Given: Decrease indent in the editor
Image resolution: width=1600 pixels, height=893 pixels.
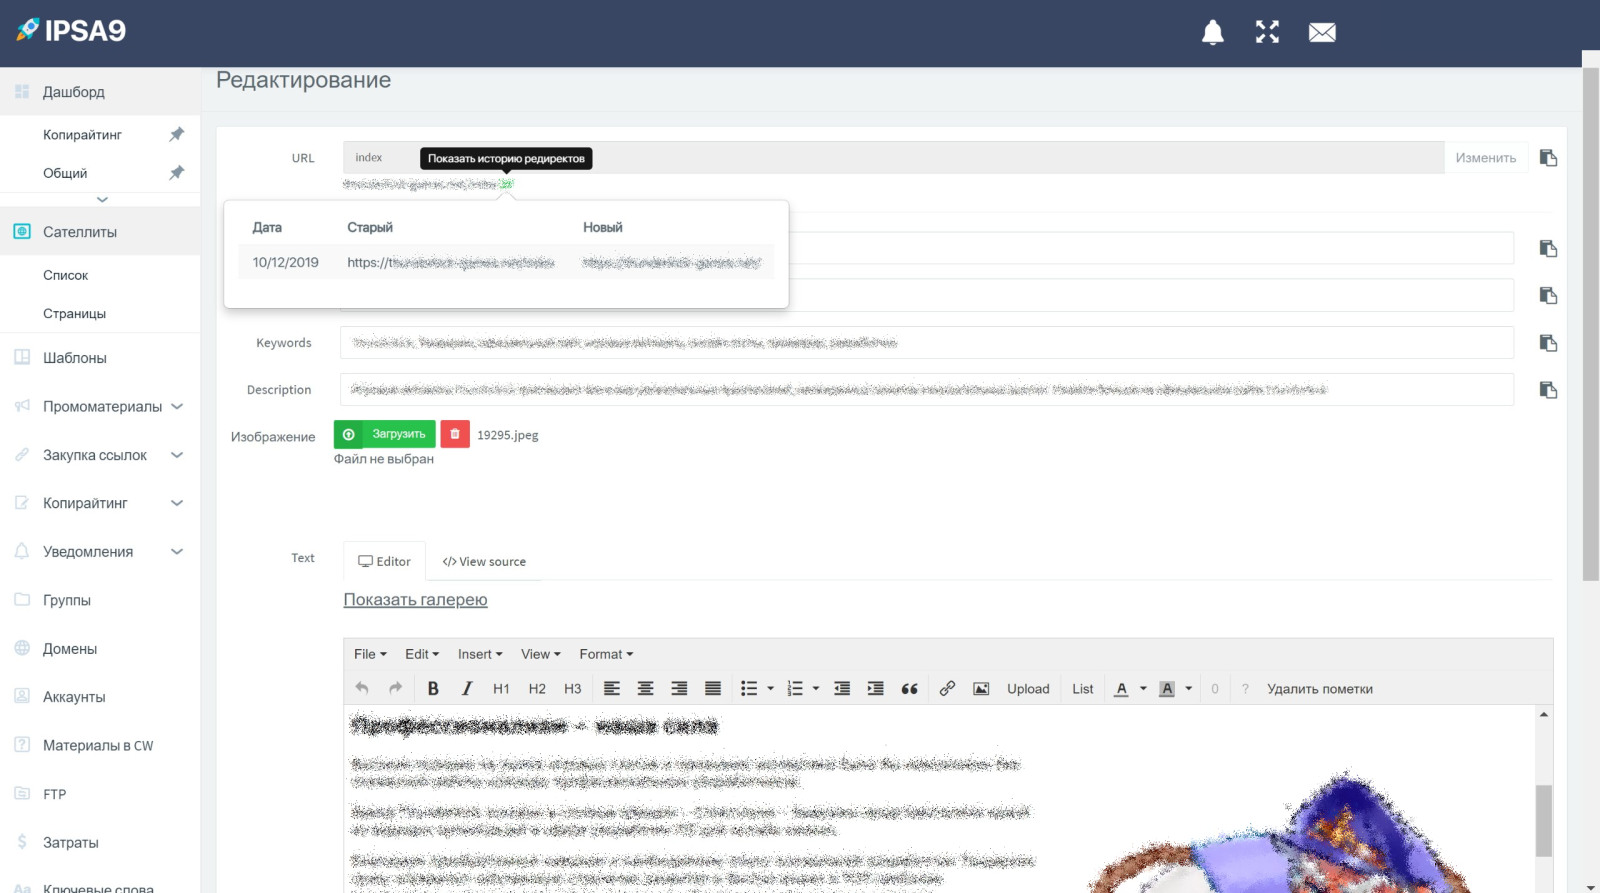Looking at the screenshot, I should [842, 688].
